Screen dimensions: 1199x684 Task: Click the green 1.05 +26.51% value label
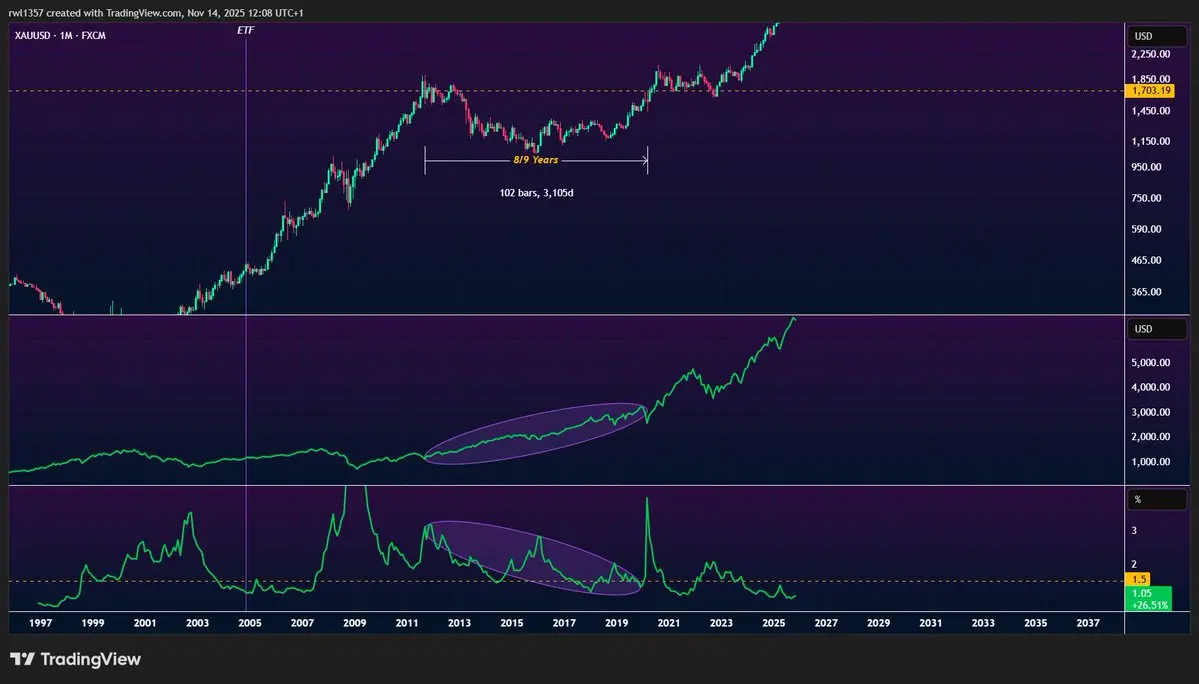click(x=1149, y=598)
